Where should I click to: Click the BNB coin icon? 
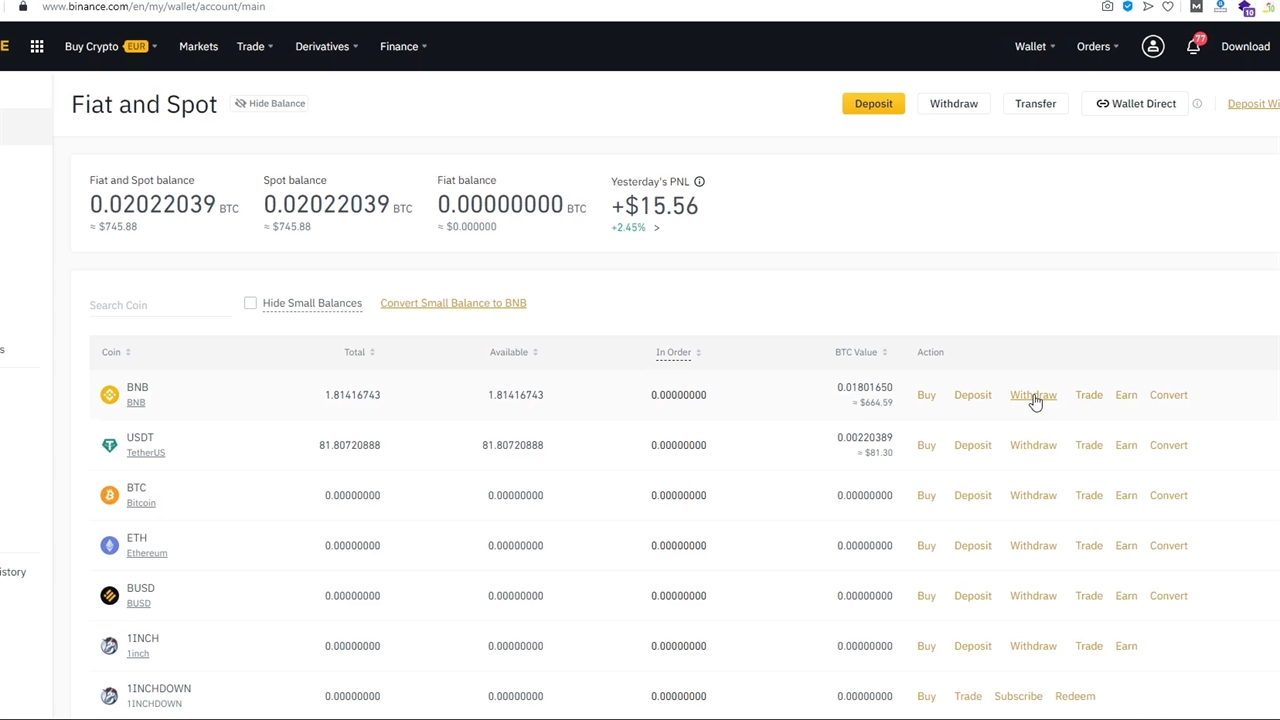pos(109,395)
